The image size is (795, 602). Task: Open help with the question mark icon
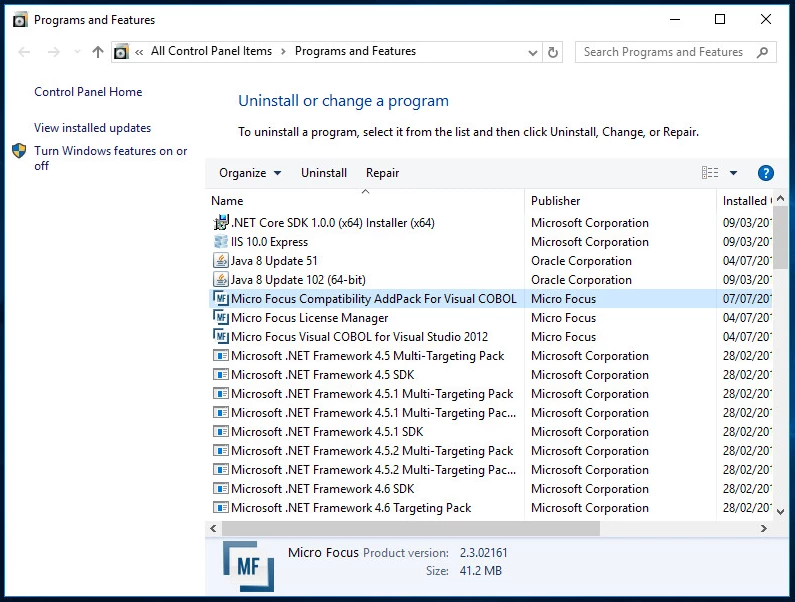coord(766,173)
